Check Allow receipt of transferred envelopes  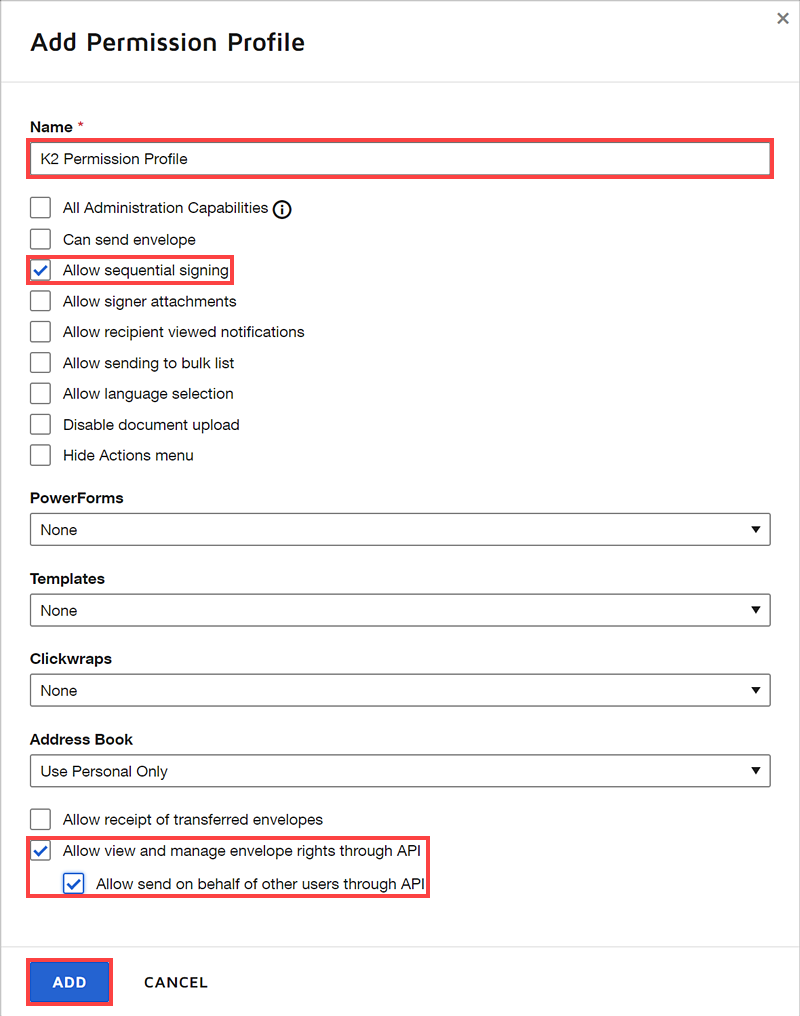[x=40, y=819]
